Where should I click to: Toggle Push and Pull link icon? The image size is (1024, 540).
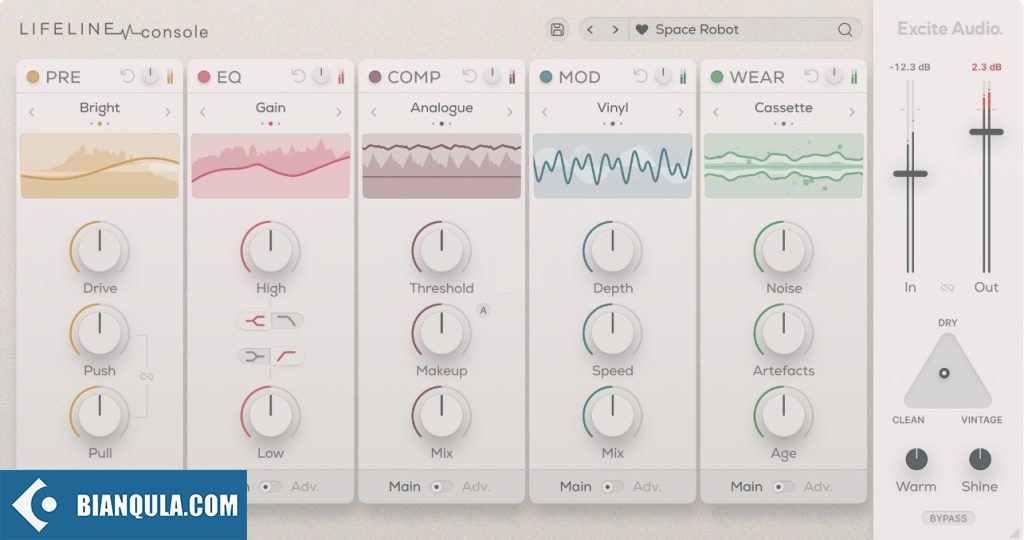click(147, 377)
